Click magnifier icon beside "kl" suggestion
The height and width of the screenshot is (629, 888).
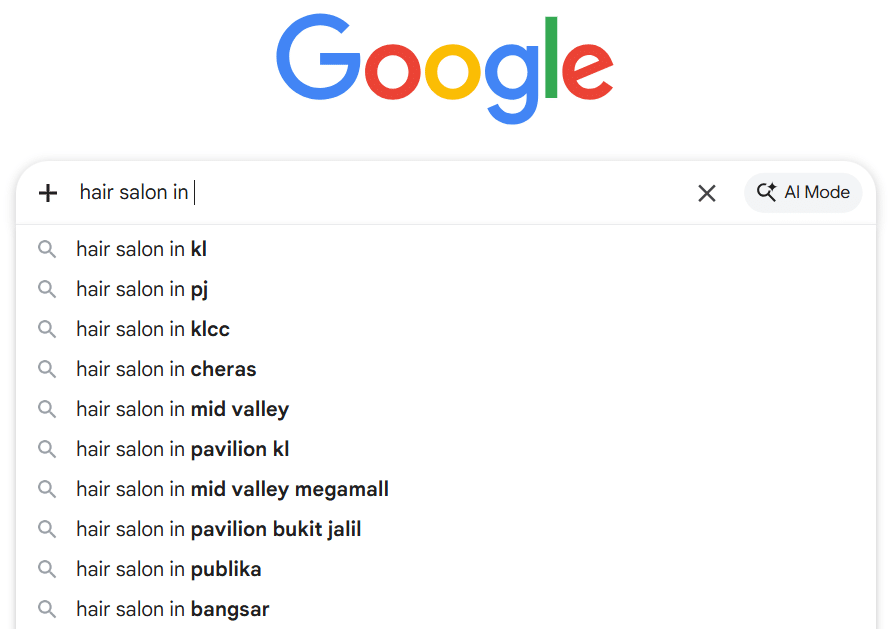click(47, 249)
